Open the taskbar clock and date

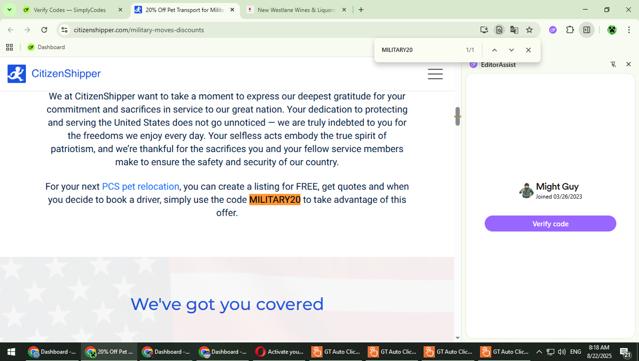click(x=599, y=352)
